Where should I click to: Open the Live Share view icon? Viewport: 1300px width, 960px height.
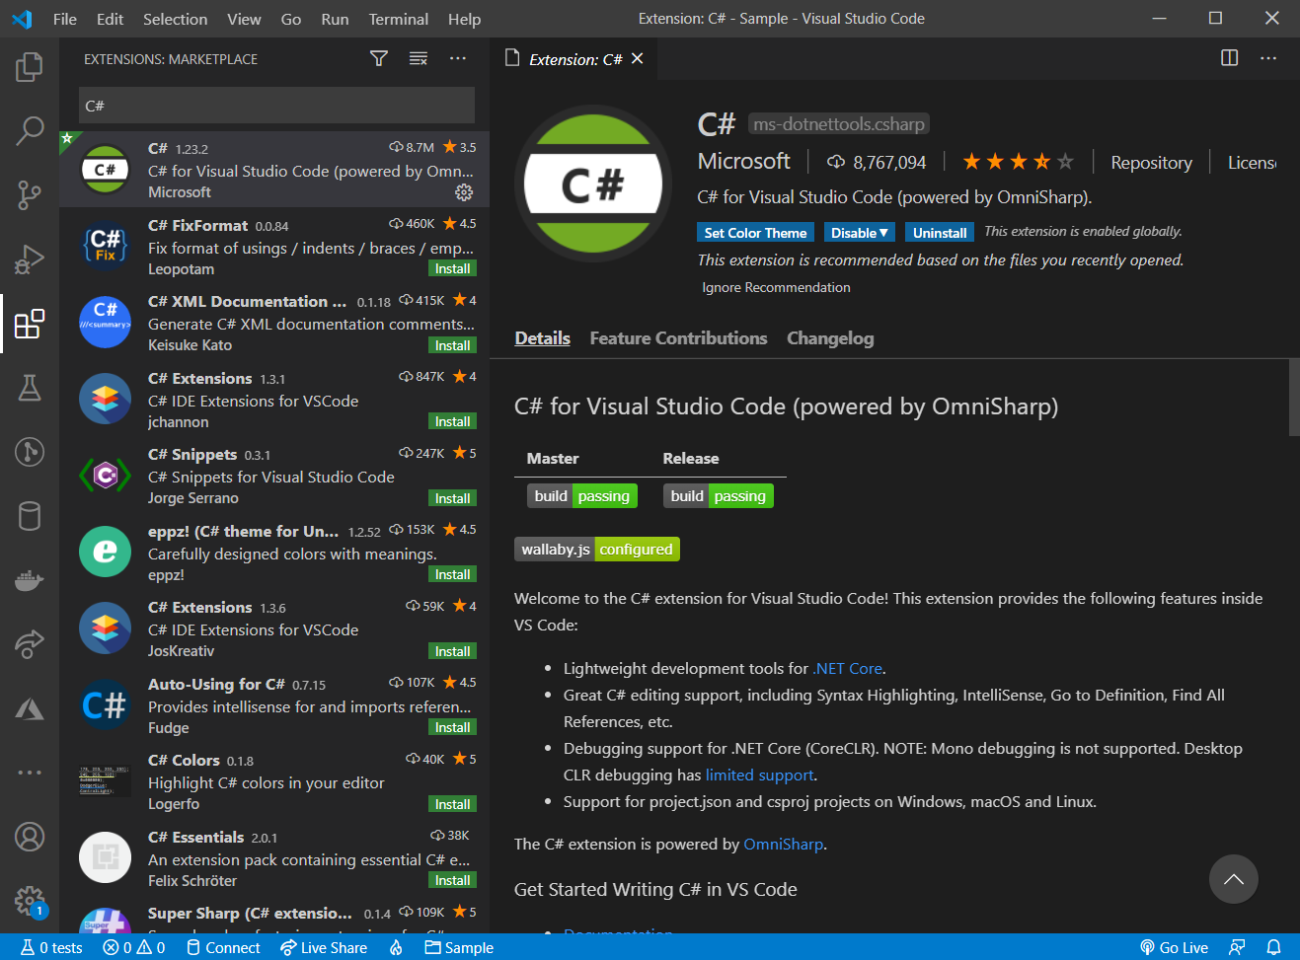coord(29,645)
